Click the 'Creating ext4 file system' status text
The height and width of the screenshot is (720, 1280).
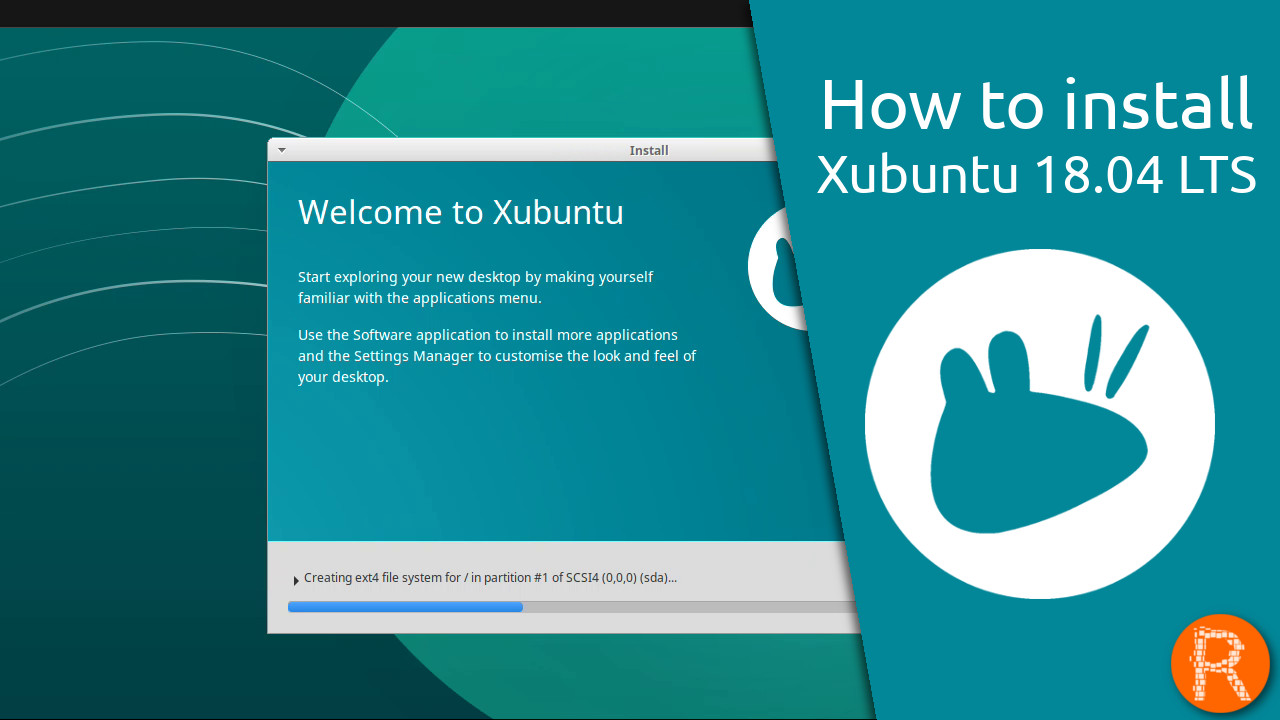(491, 578)
